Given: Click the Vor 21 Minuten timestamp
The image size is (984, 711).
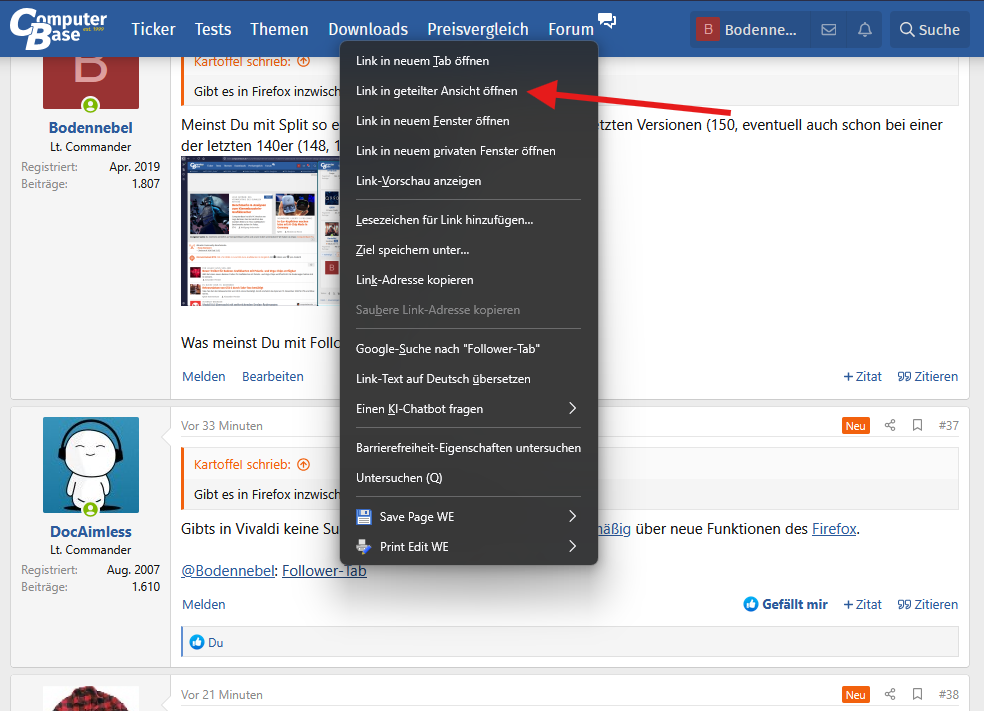Looking at the screenshot, I should tap(222, 695).
